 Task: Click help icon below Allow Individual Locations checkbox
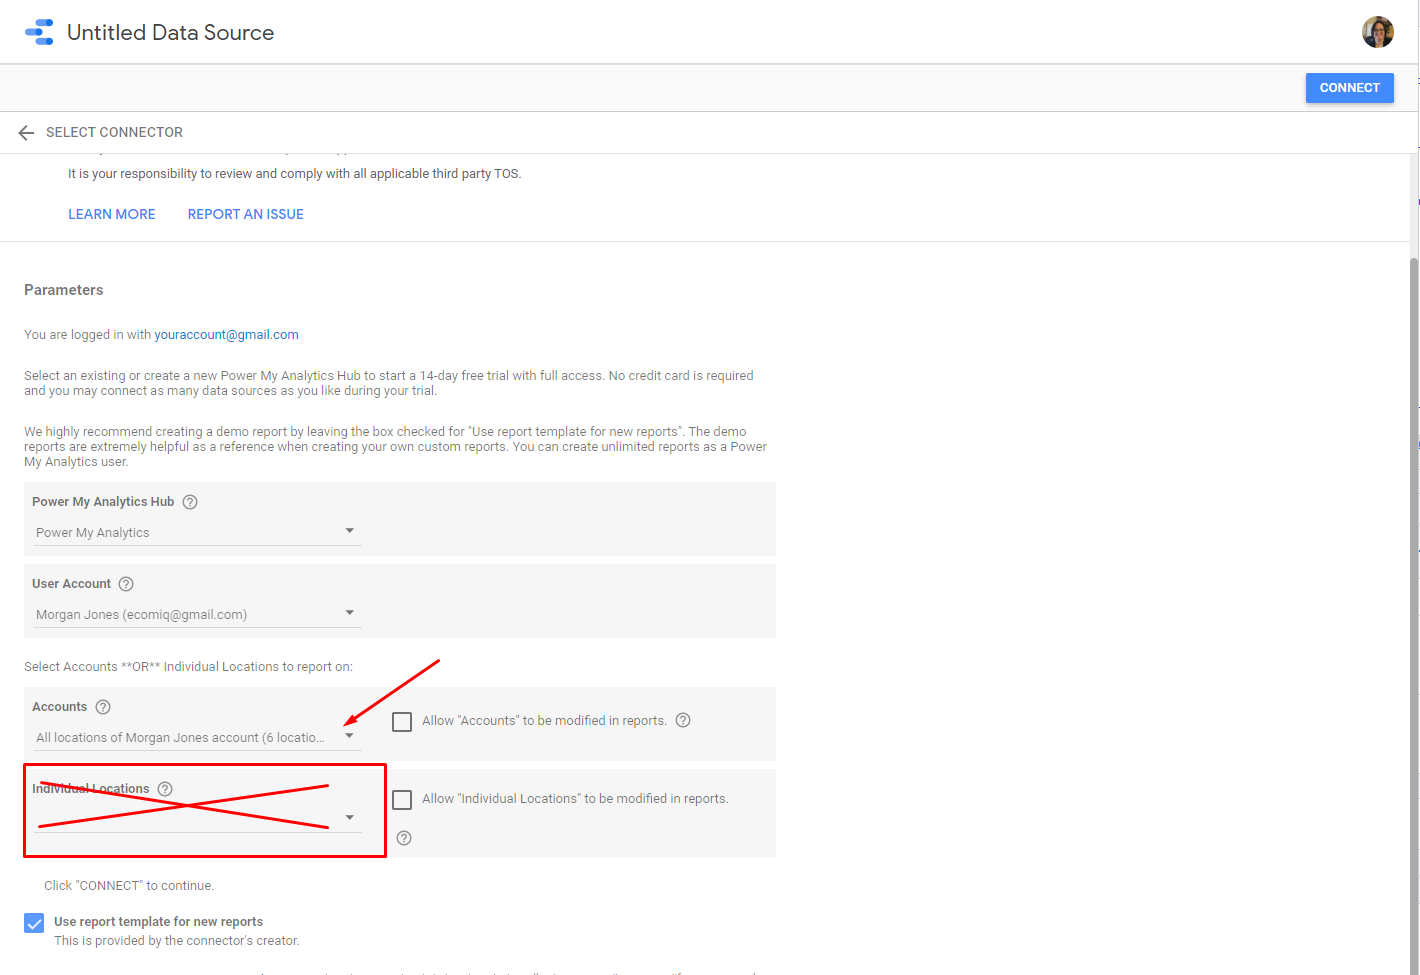(x=404, y=838)
